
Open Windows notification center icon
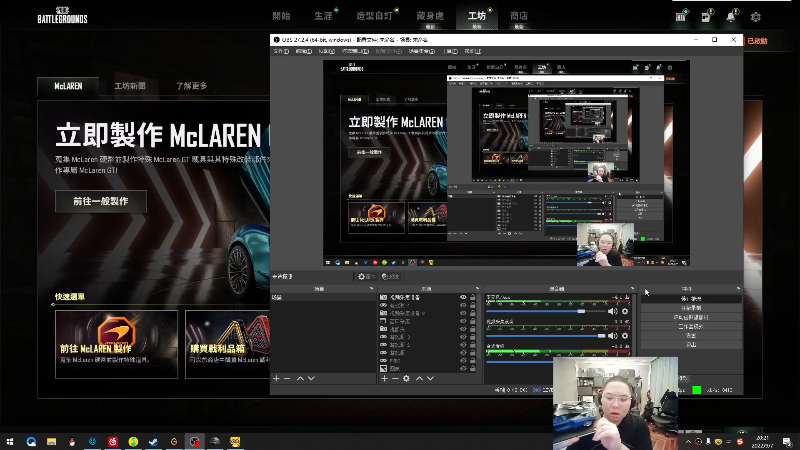pyautogui.click(x=787, y=442)
